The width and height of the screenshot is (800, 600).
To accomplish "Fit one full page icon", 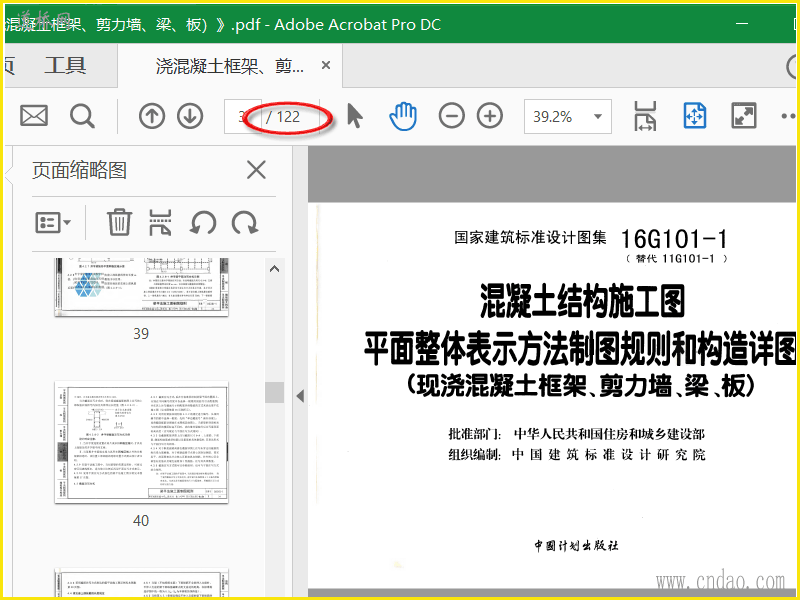I will click(x=694, y=116).
